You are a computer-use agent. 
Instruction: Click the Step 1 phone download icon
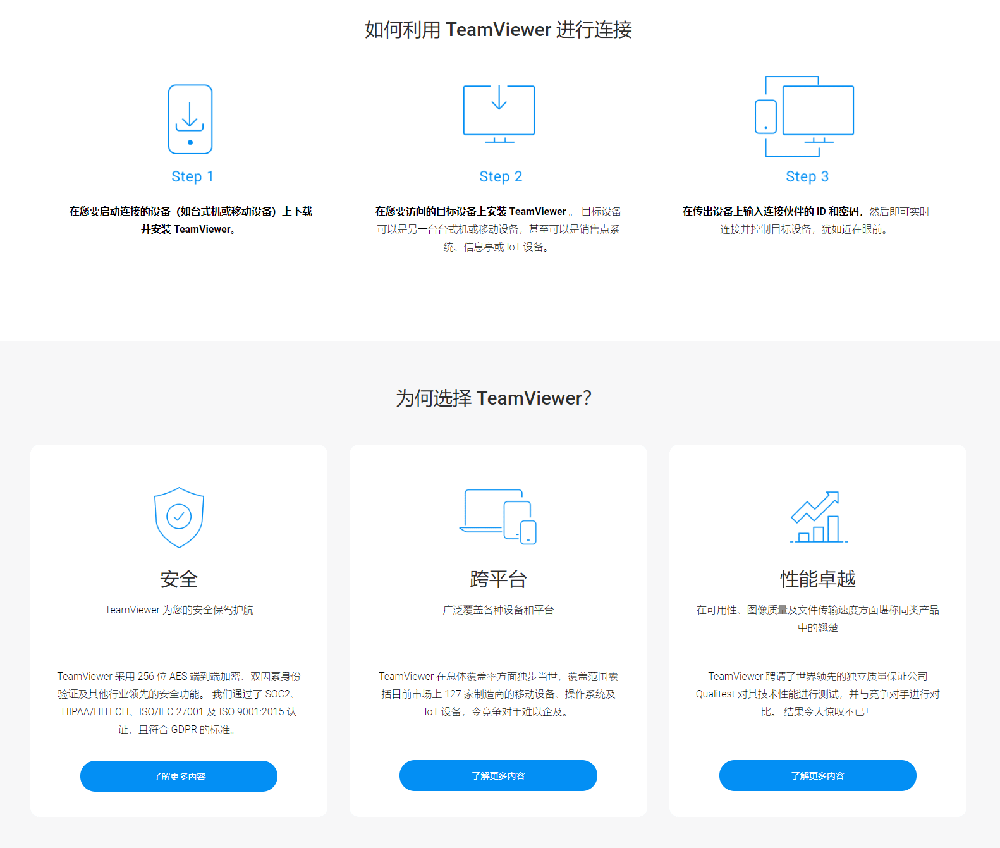[x=190, y=118]
